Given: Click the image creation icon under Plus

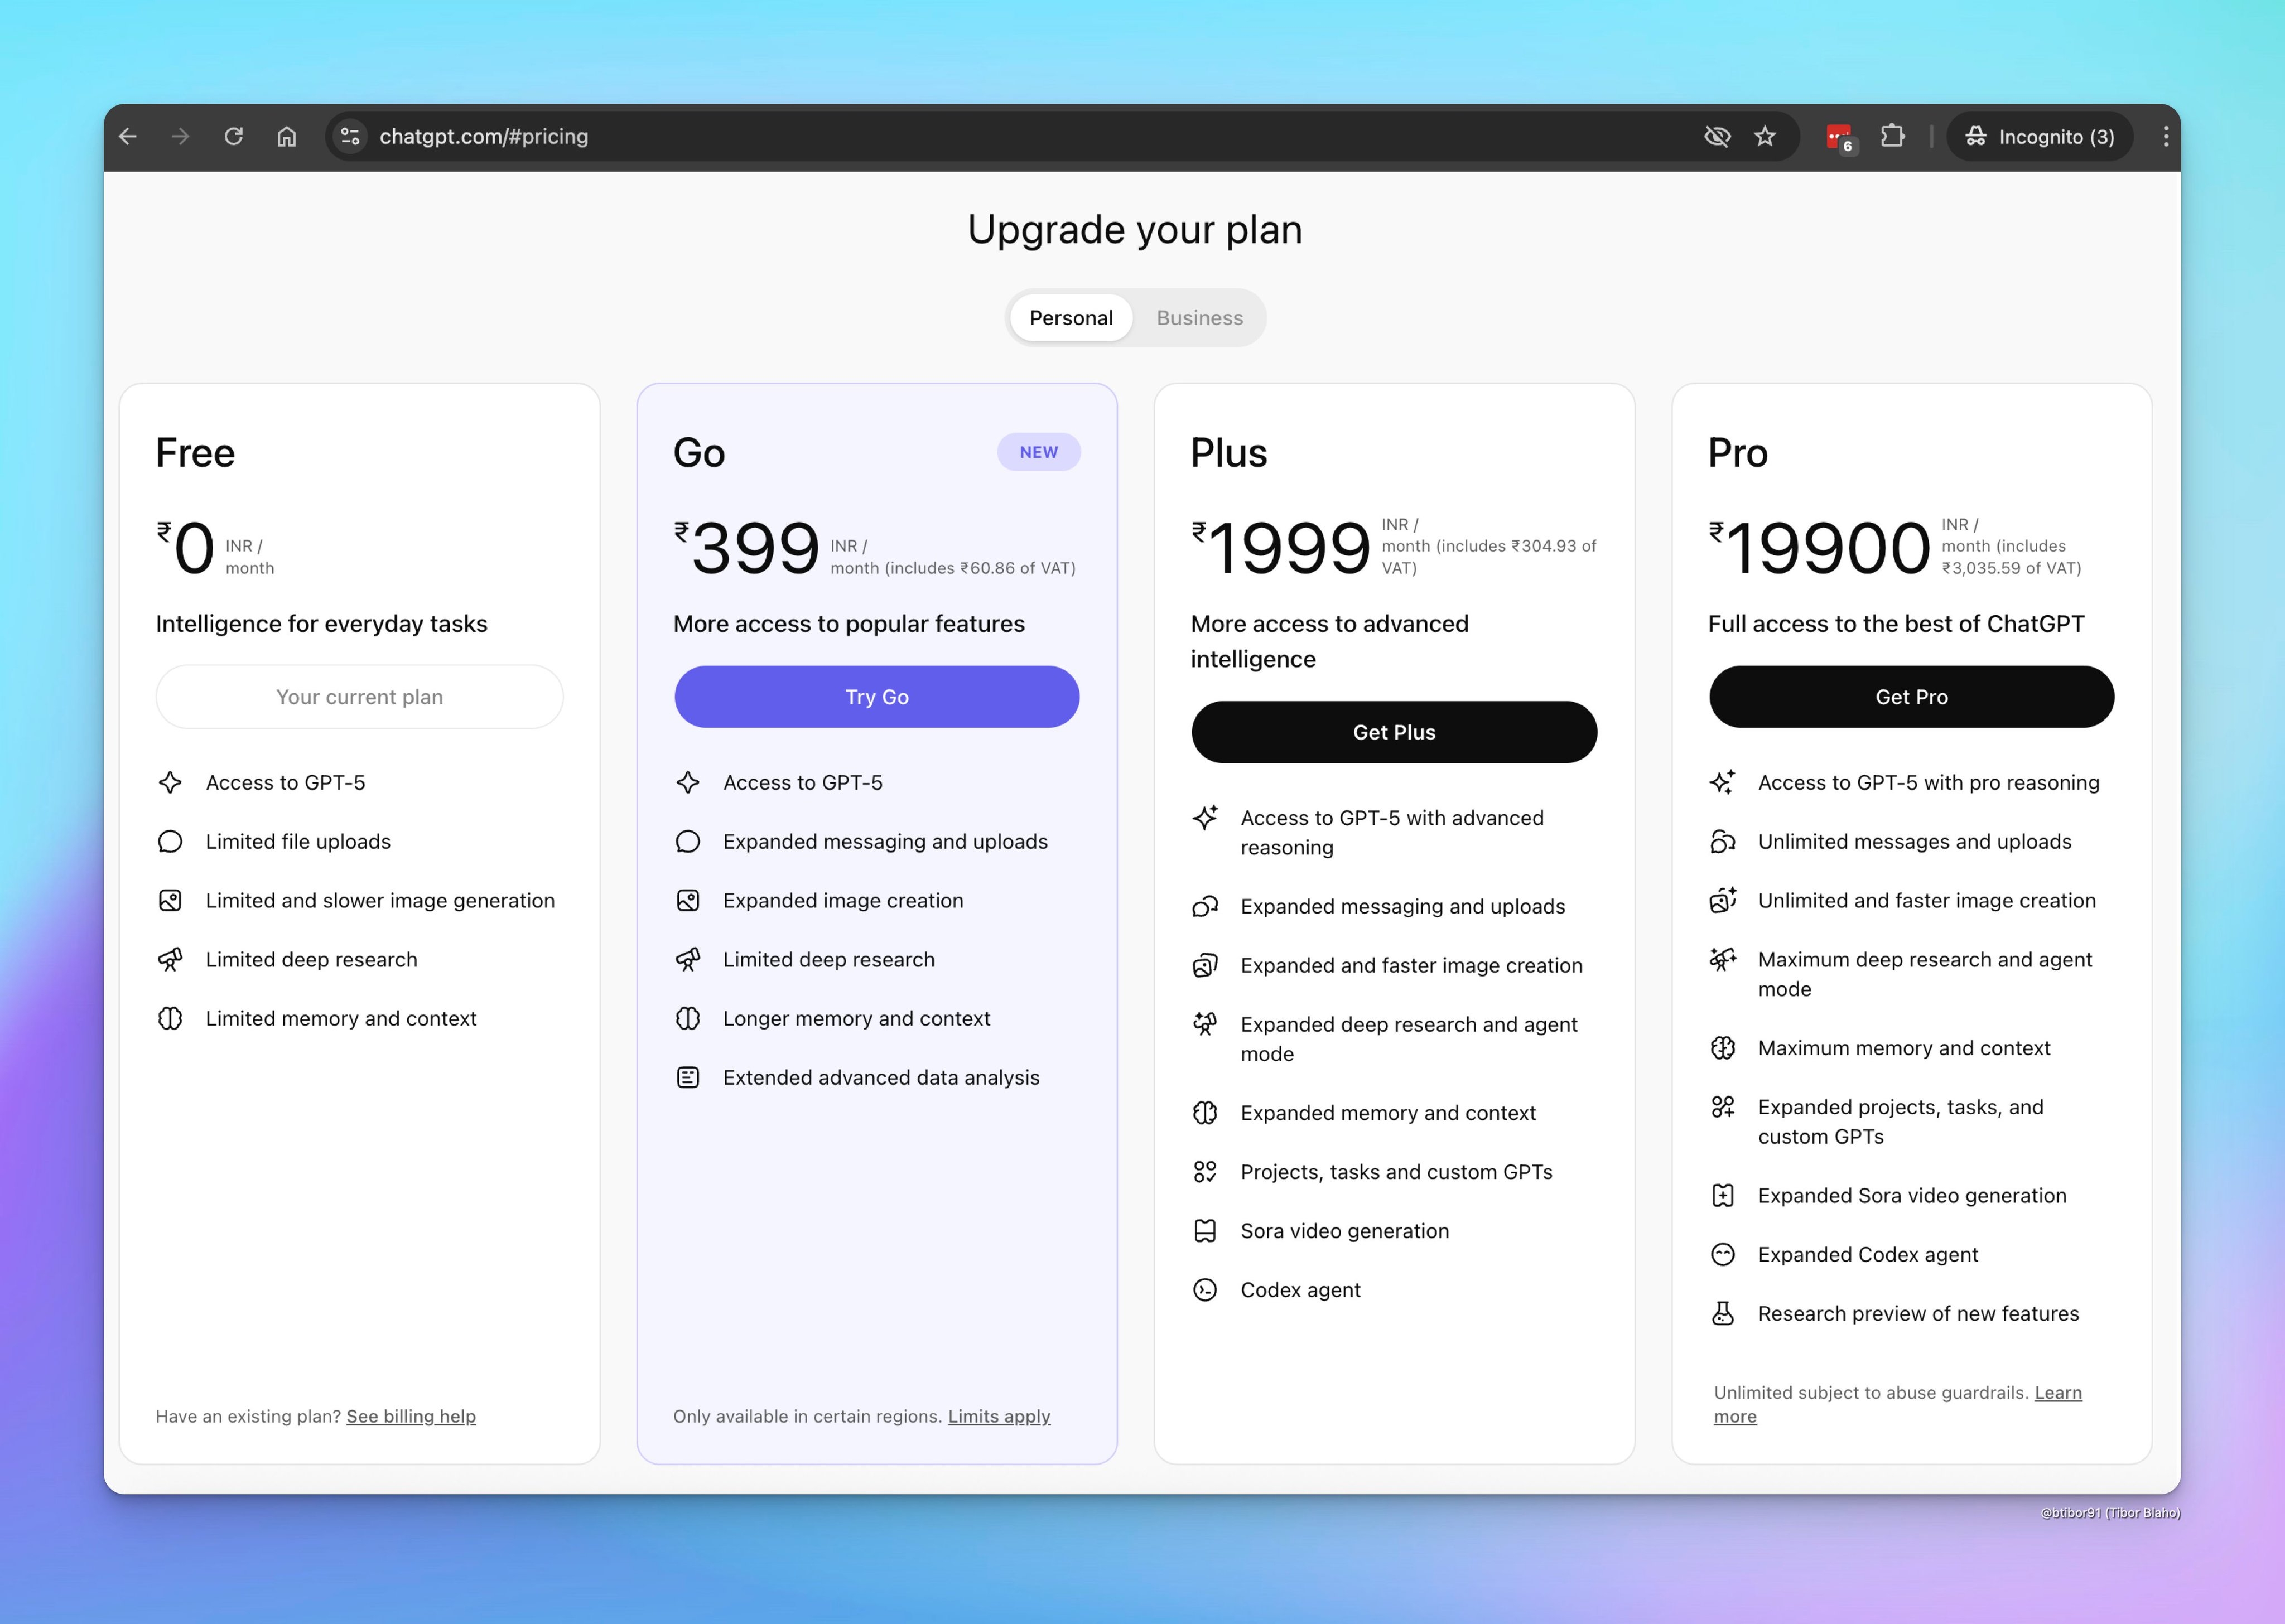Looking at the screenshot, I should pyautogui.click(x=1206, y=965).
